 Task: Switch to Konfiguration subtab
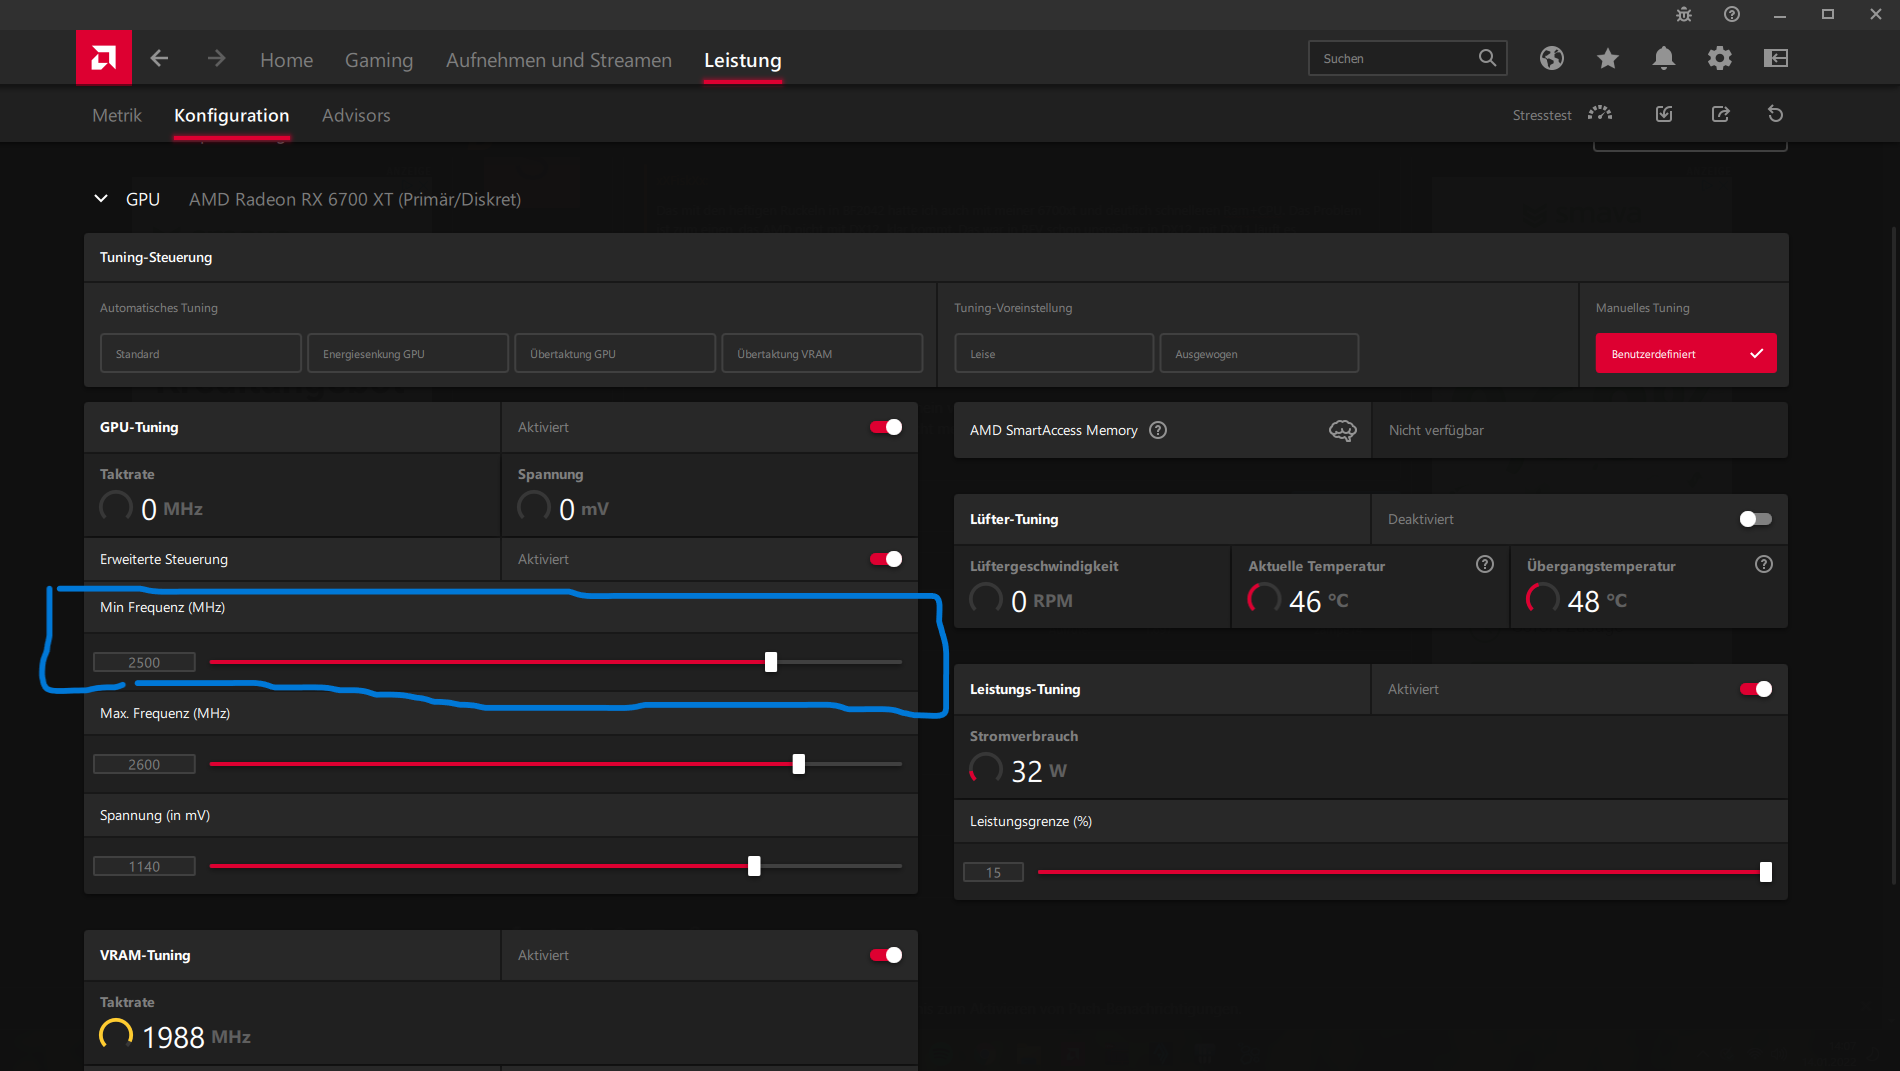pos(232,115)
